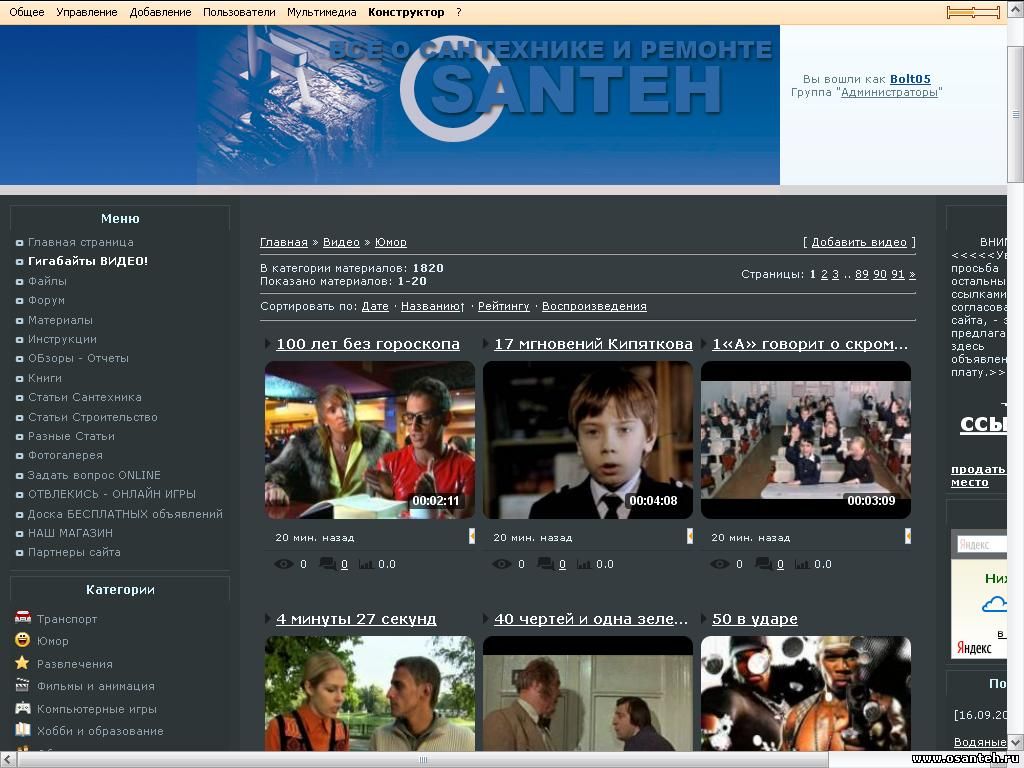
Task: Open the 1«А» говорит о скром... thumbnail
Action: [x=806, y=440]
